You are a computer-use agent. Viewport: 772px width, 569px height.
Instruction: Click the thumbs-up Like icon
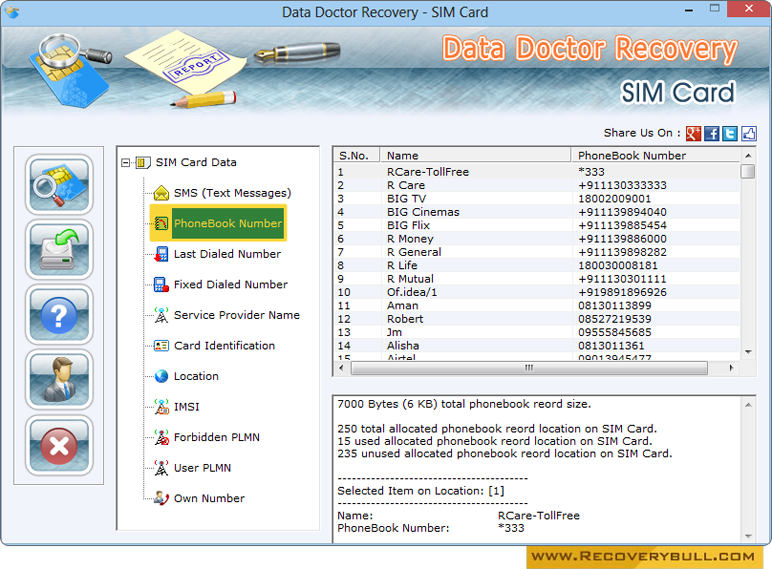tap(748, 133)
